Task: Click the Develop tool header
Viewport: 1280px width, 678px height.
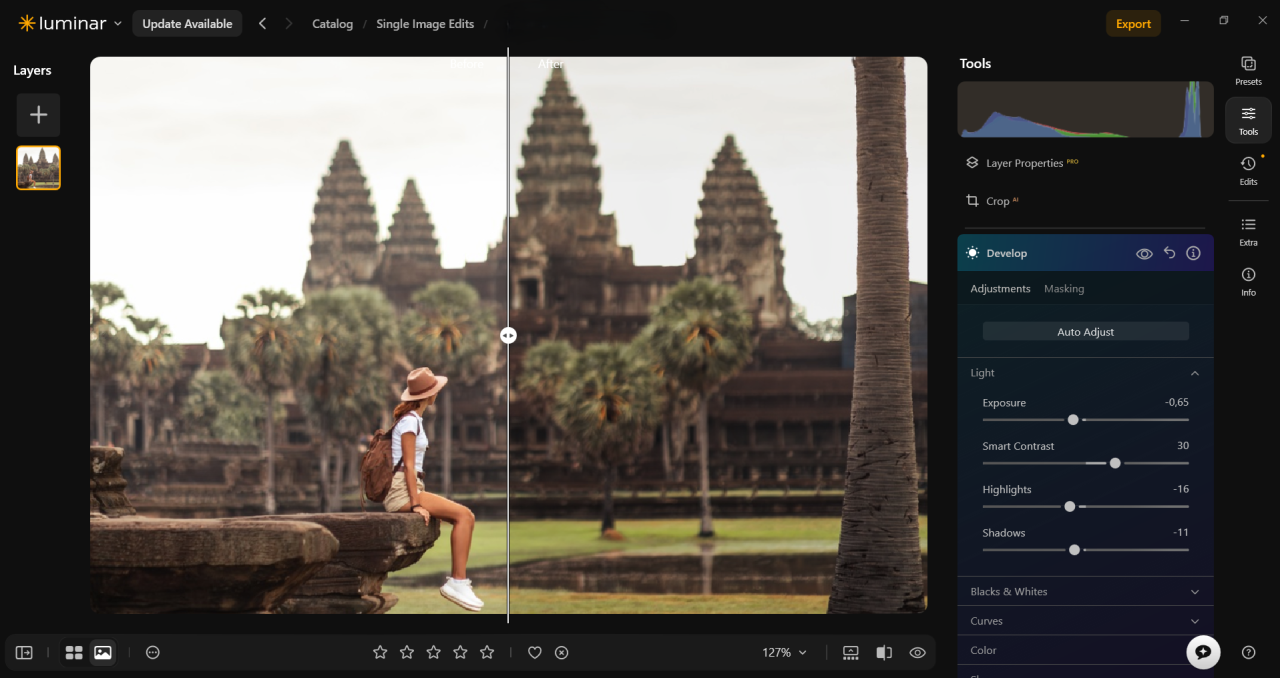Action: click(x=1085, y=253)
